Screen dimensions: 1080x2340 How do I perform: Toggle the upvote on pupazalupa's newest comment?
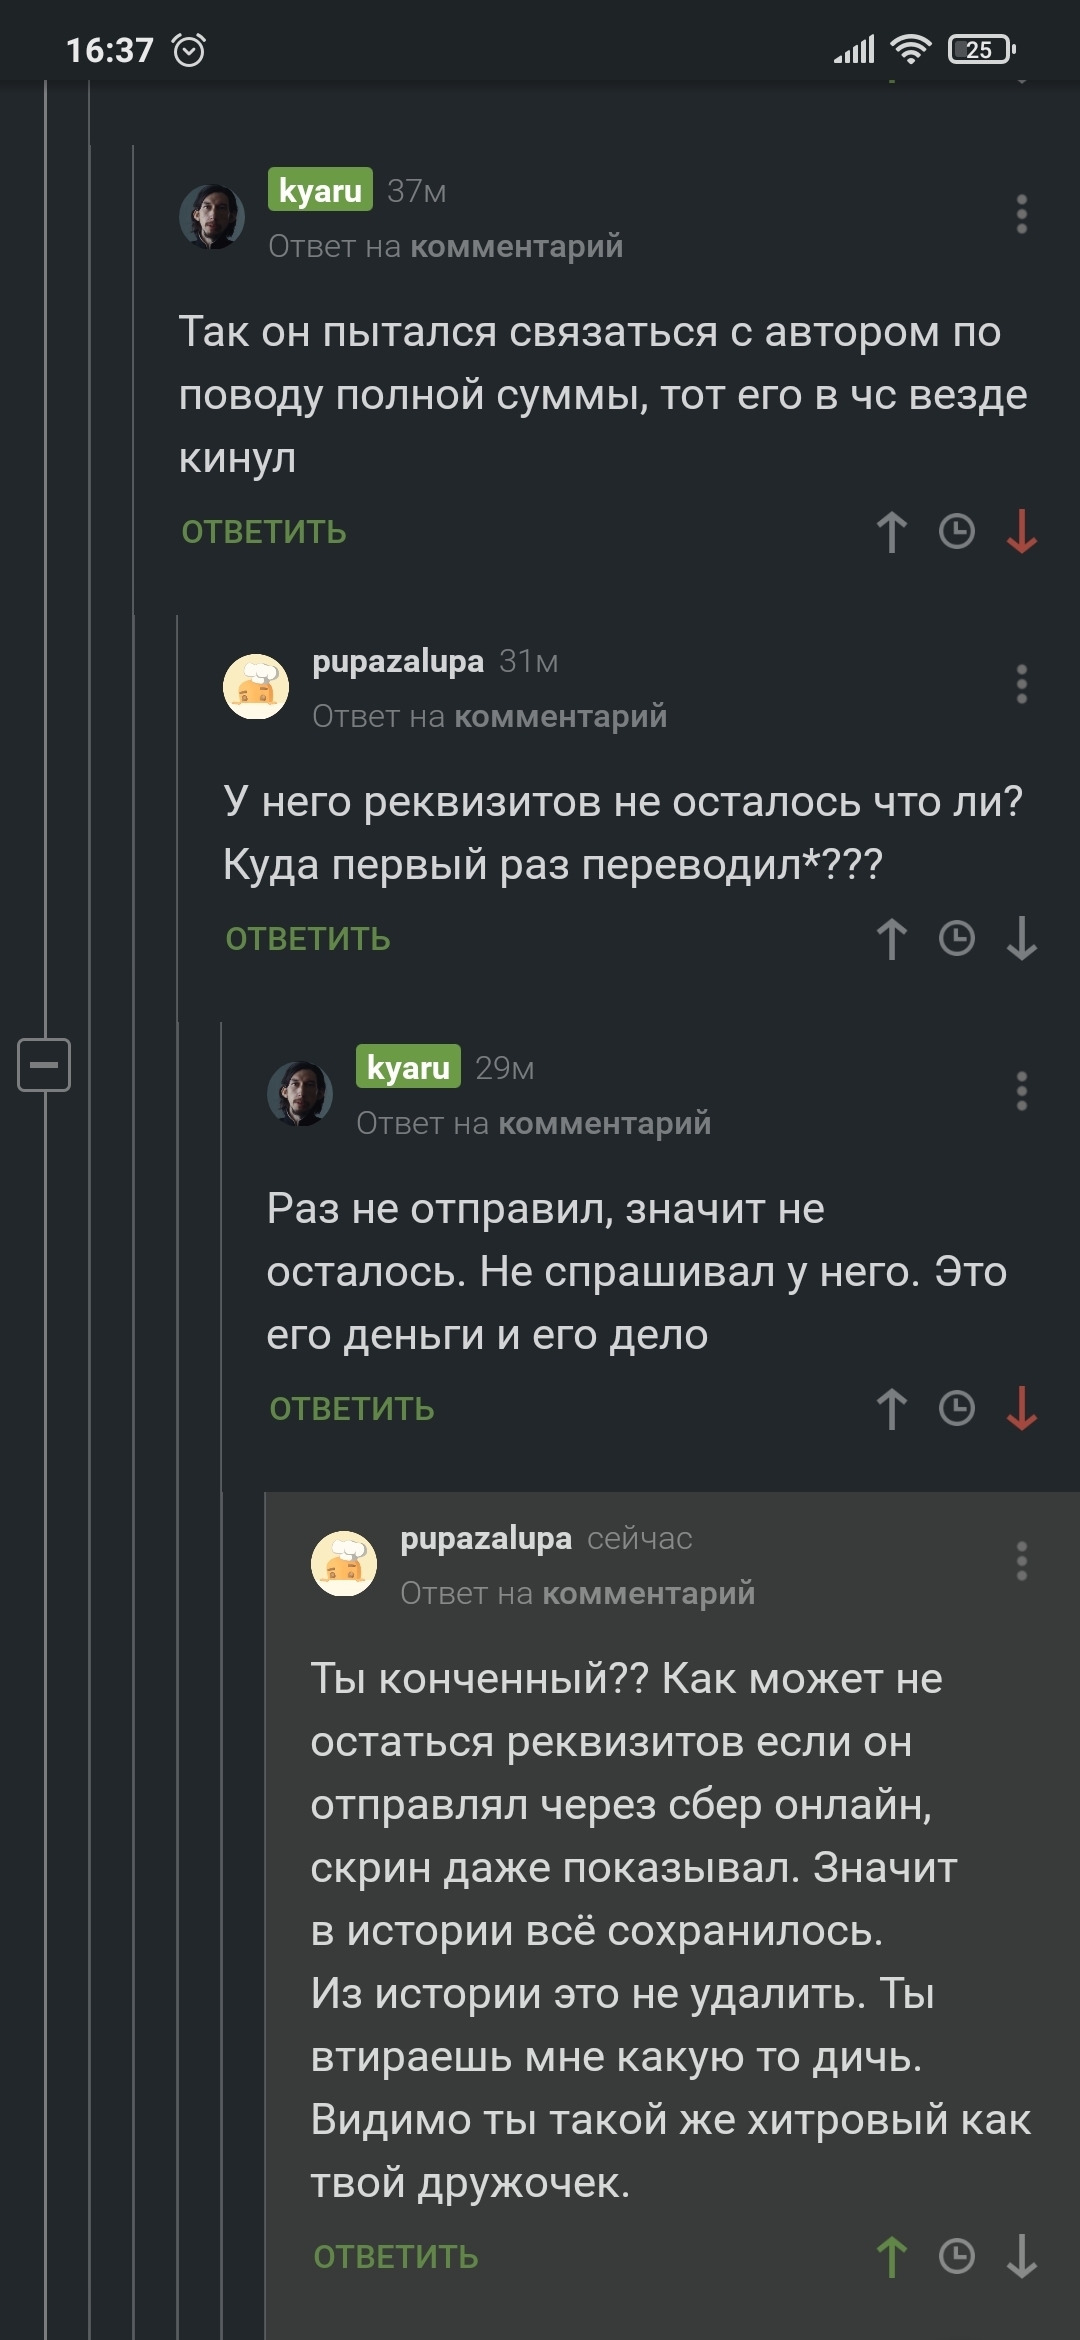[x=891, y=2257]
